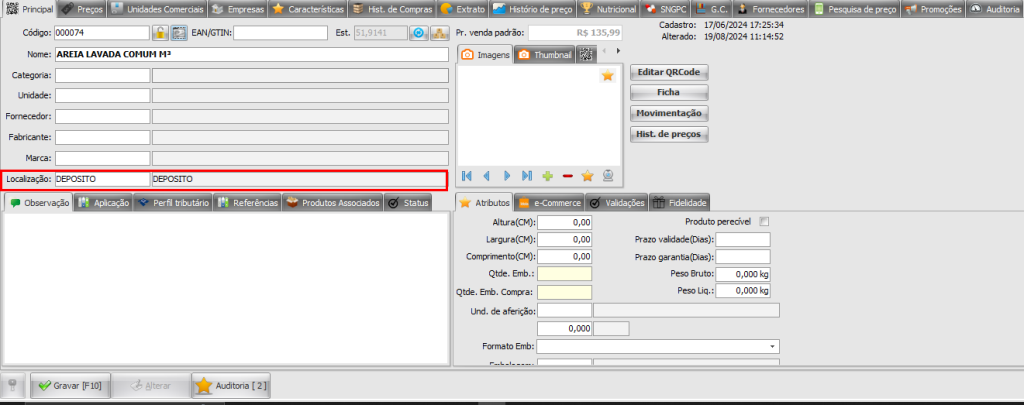Click the star icon in the image preview corner
Viewport: 1024px width, 405px height.
(607, 76)
